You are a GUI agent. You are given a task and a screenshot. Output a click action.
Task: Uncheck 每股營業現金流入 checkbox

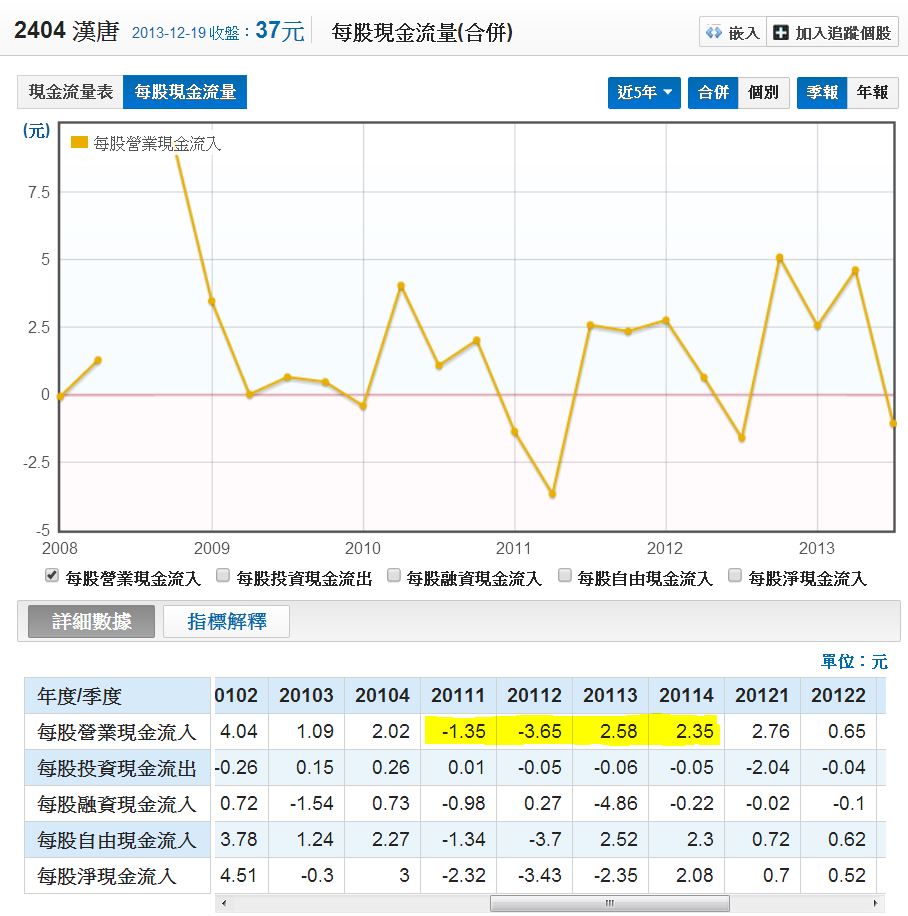tap(51, 576)
